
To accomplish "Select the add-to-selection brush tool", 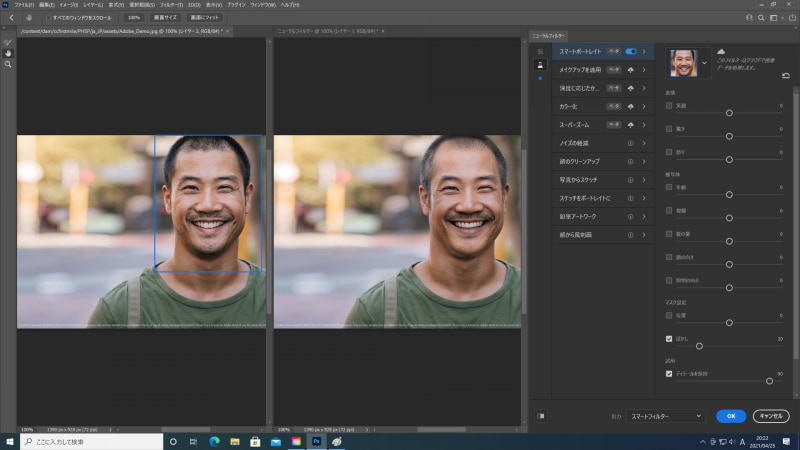I will pos(8,42).
